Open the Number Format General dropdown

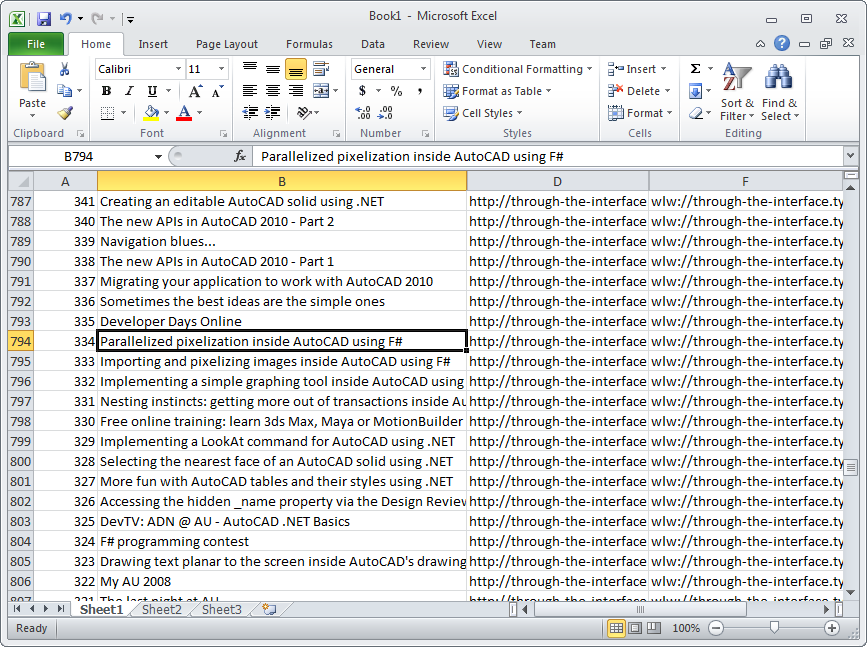click(x=423, y=69)
